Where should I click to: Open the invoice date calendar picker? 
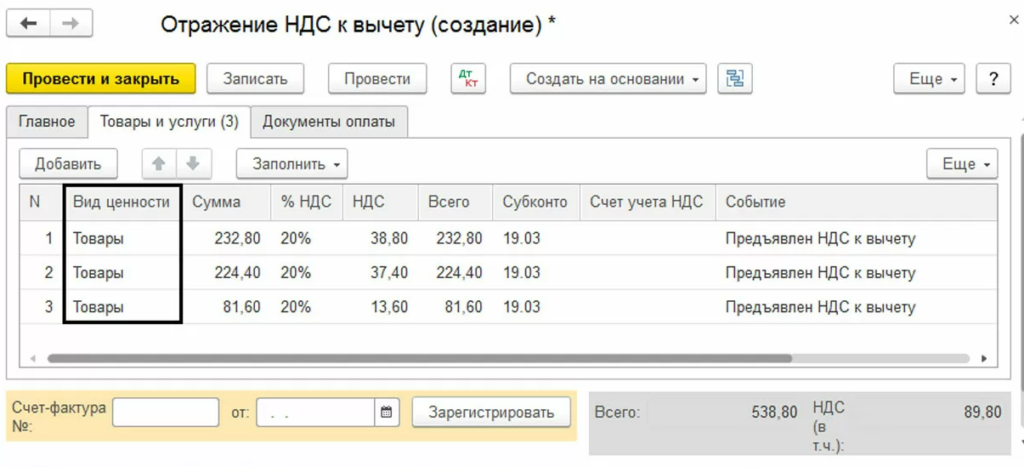pos(386,412)
